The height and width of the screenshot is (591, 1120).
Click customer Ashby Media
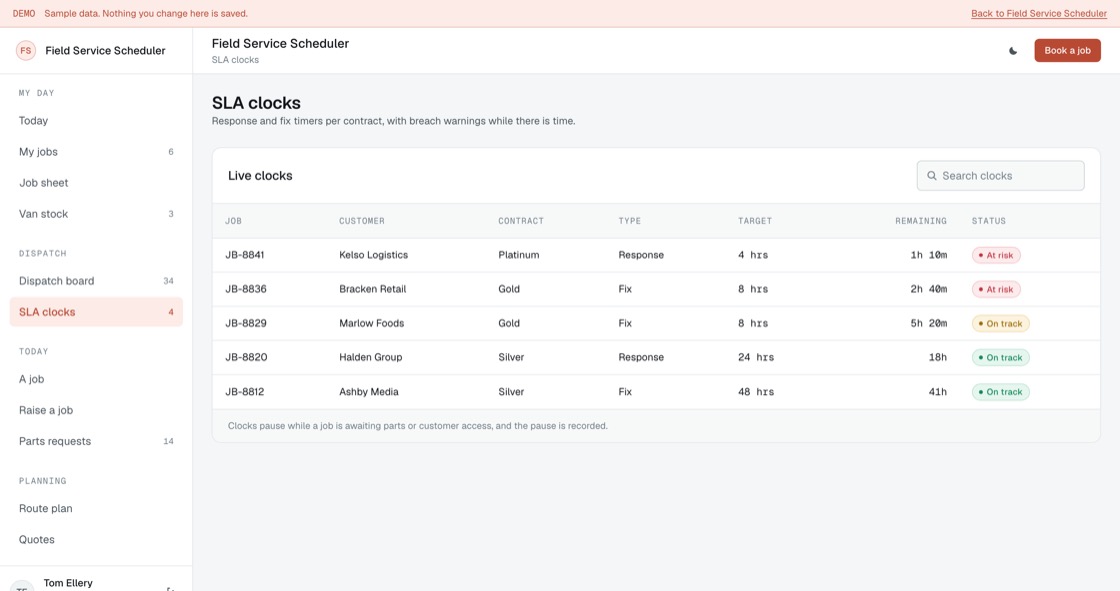tap(369, 392)
